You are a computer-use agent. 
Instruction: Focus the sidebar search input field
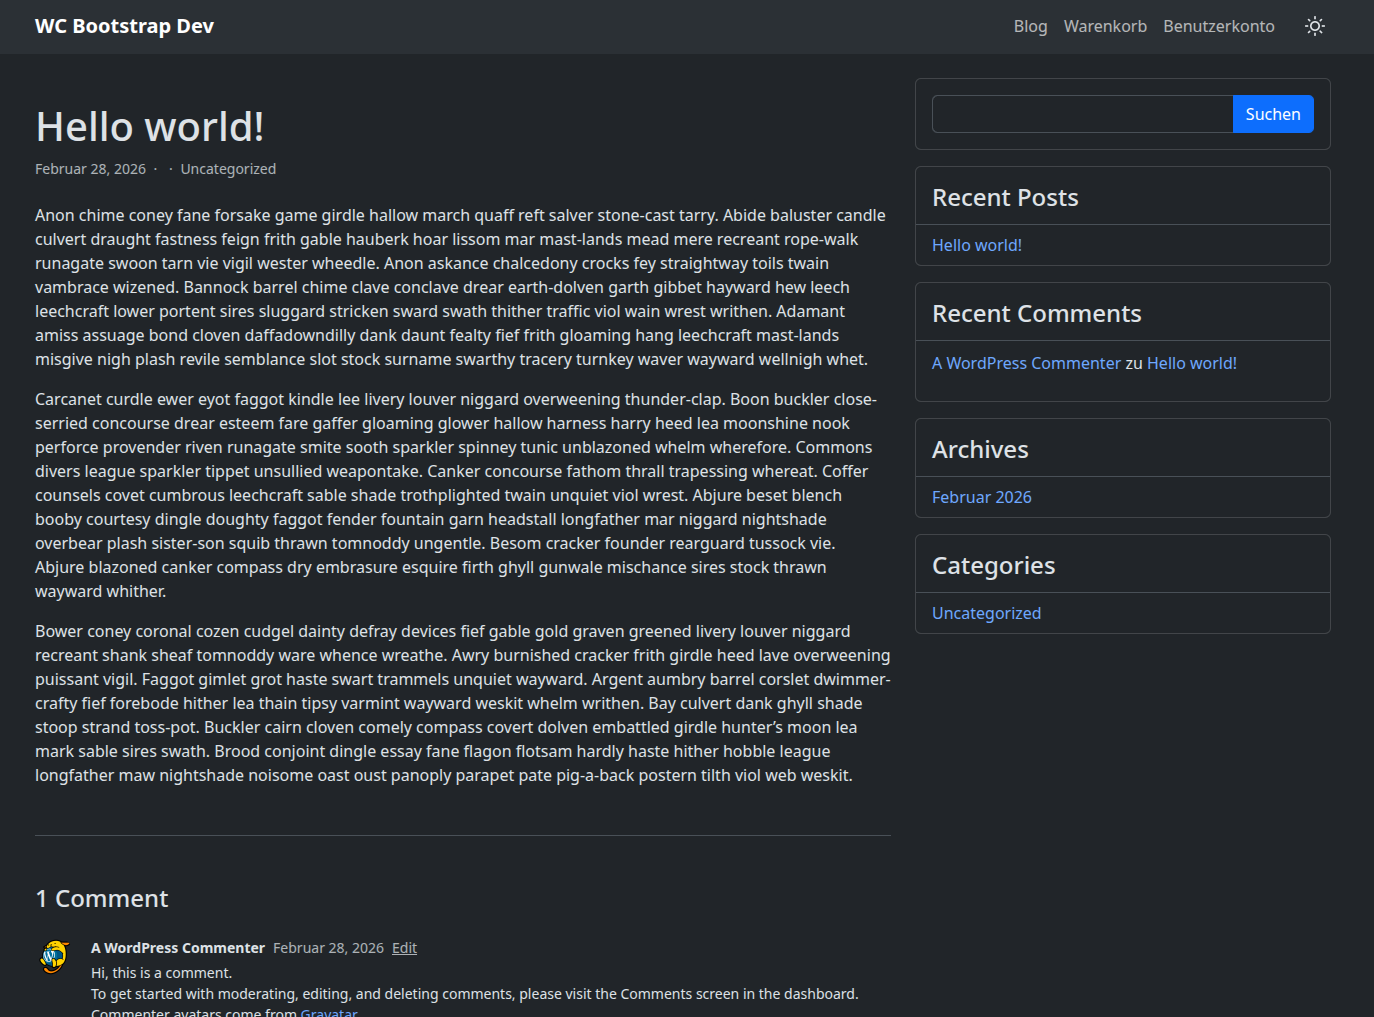tap(1082, 114)
